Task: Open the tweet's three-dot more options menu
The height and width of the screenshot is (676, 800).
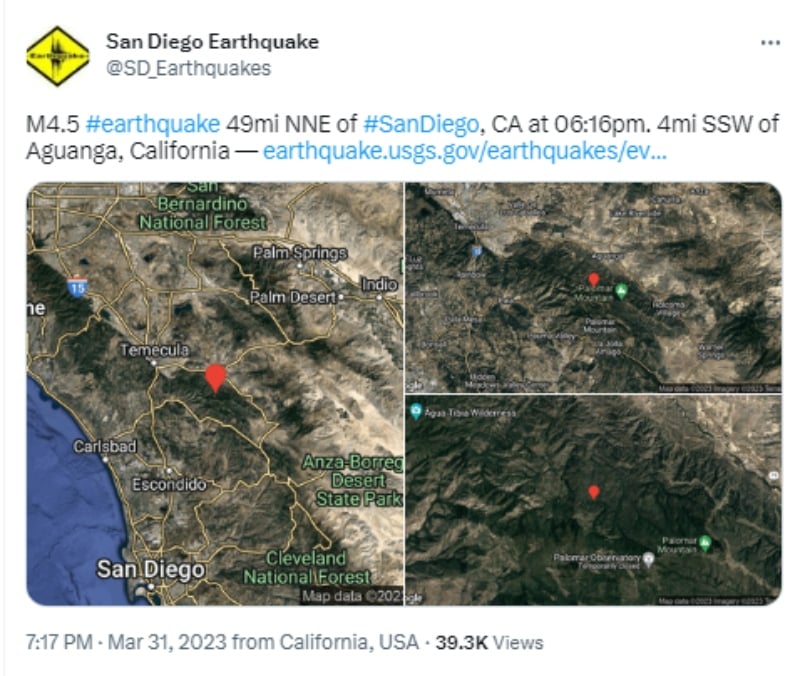Action: pyautogui.click(x=770, y=43)
